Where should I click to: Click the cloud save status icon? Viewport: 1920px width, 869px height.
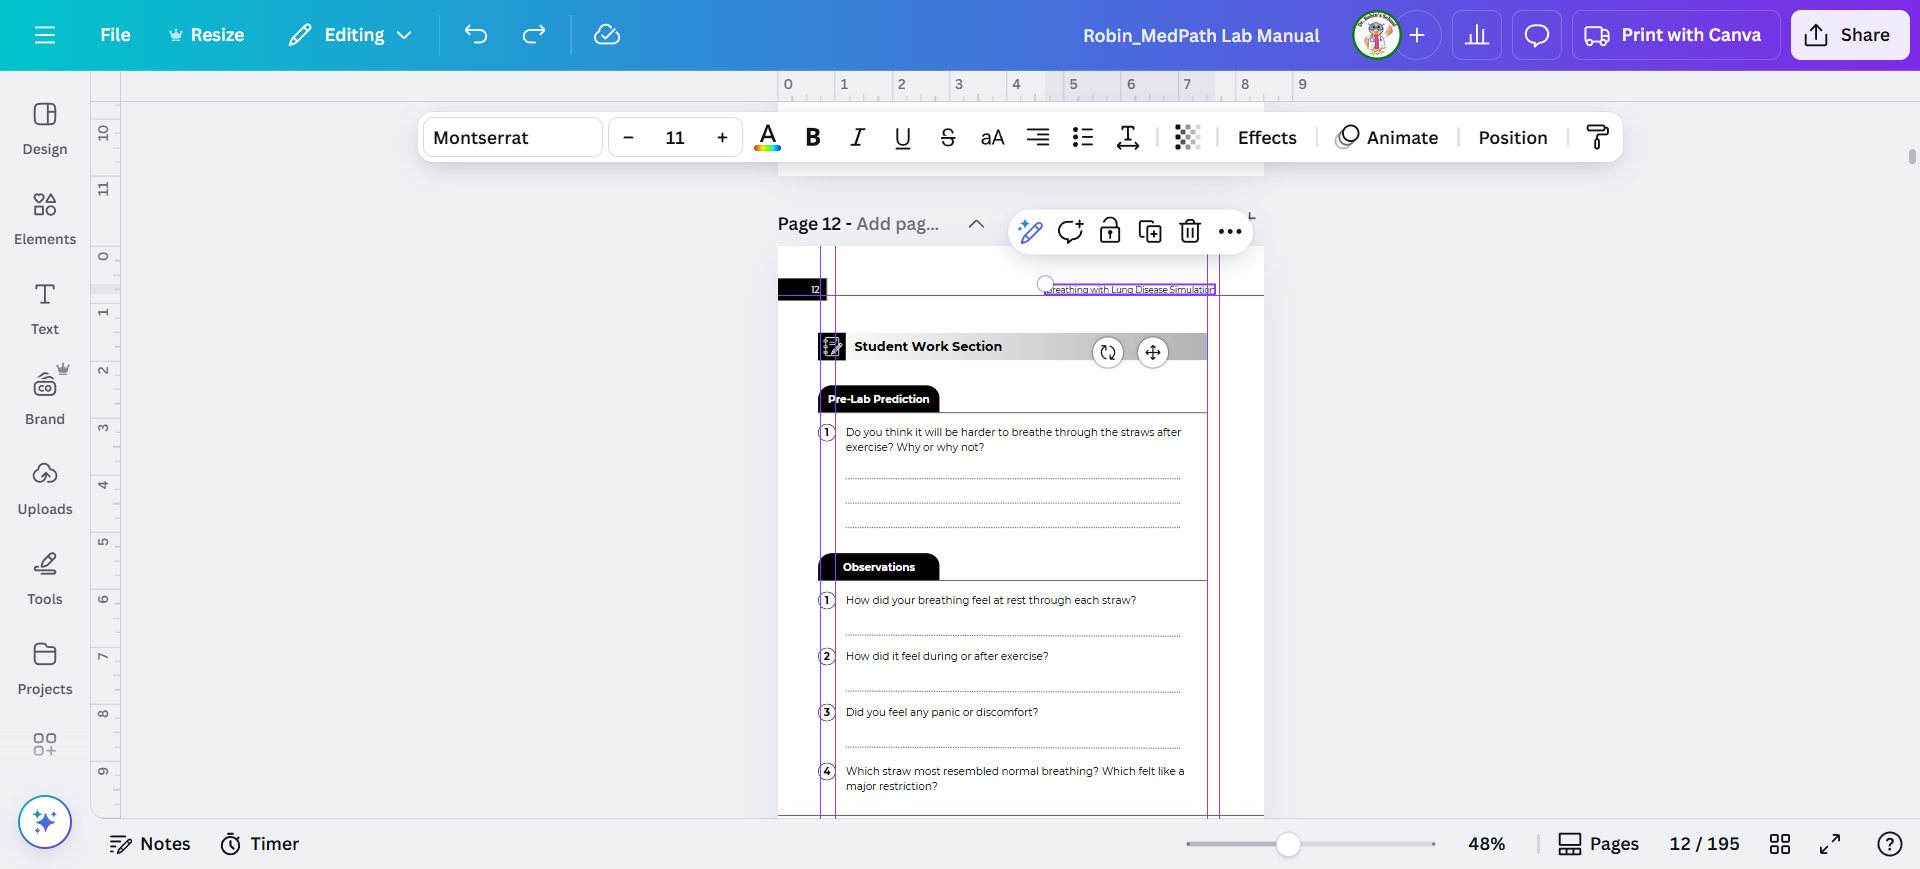pos(607,35)
